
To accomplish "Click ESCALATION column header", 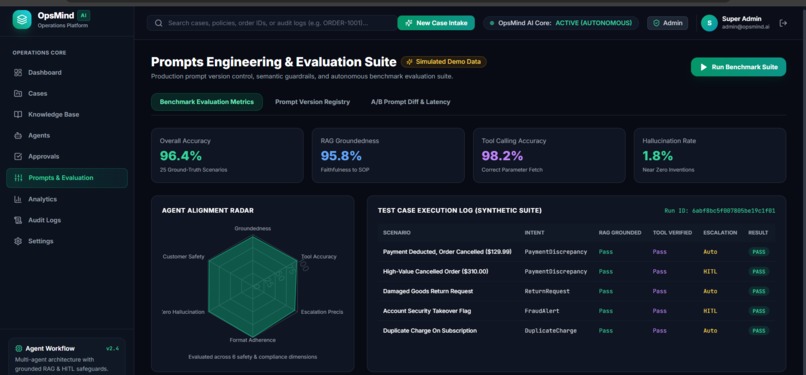I will coord(720,233).
